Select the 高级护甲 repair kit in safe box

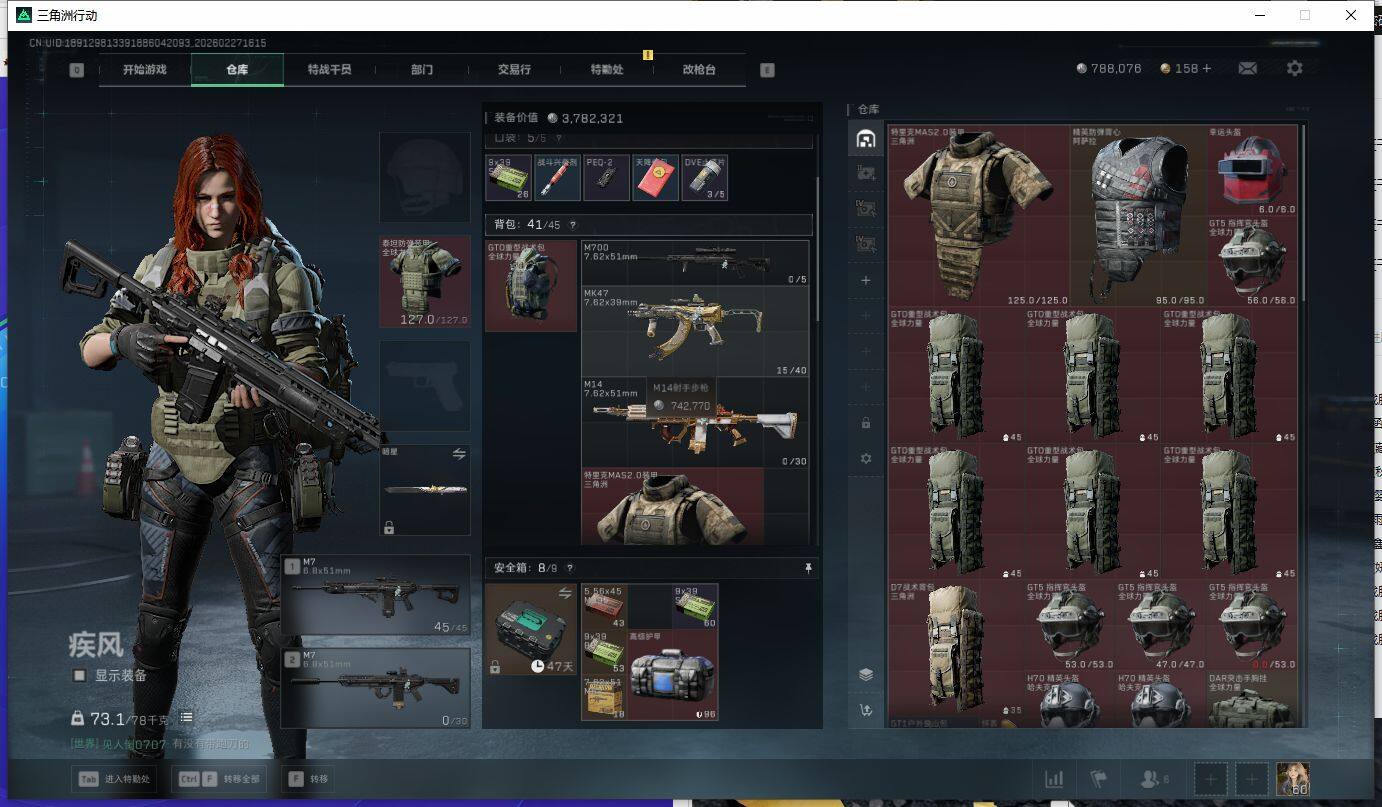point(672,675)
